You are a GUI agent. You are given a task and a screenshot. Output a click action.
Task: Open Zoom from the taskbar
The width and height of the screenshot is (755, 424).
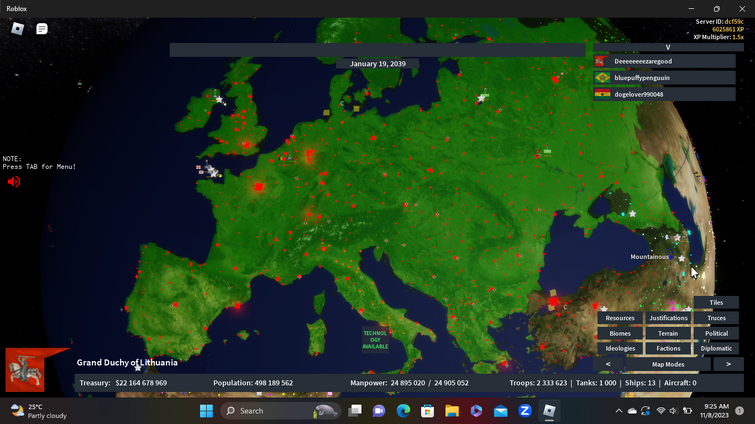525,411
